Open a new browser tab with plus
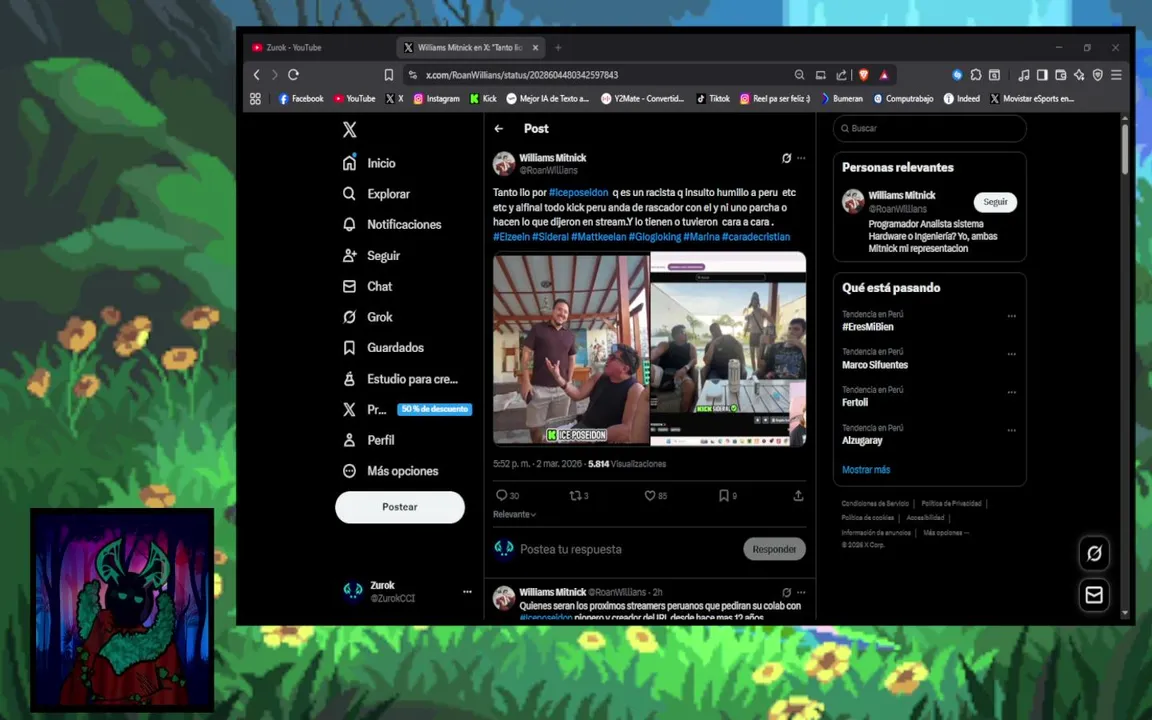 click(x=558, y=48)
